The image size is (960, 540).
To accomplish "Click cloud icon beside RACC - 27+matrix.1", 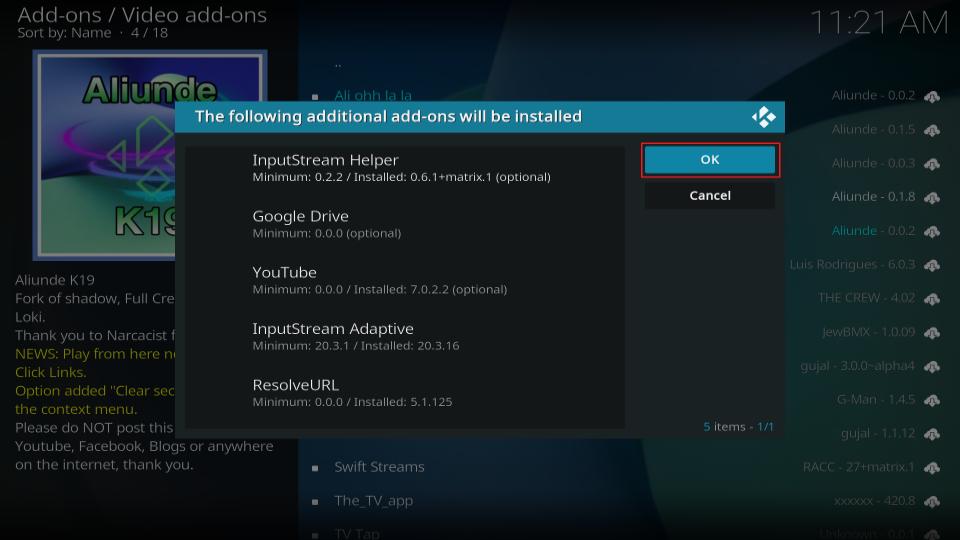I will 932,468.
